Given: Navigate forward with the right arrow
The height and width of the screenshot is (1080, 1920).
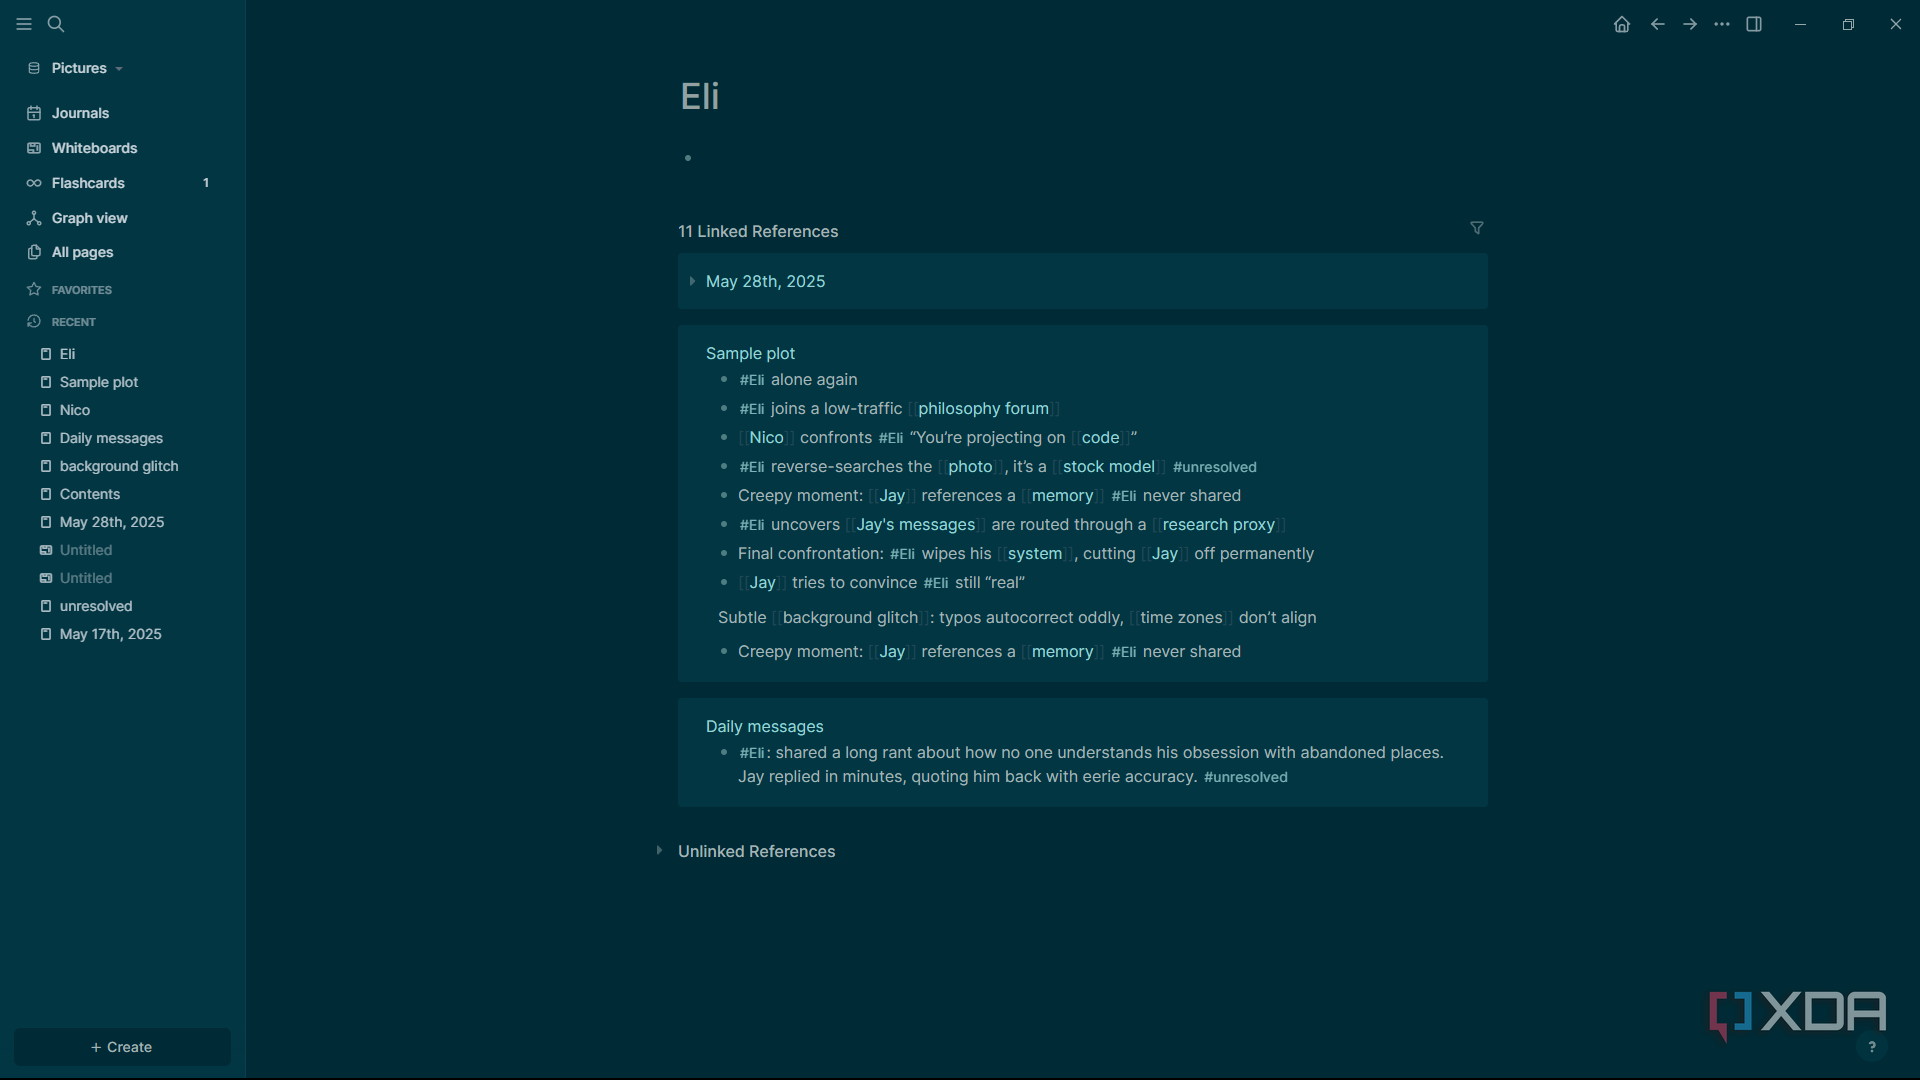Looking at the screenshot, I should [1690, 24].
